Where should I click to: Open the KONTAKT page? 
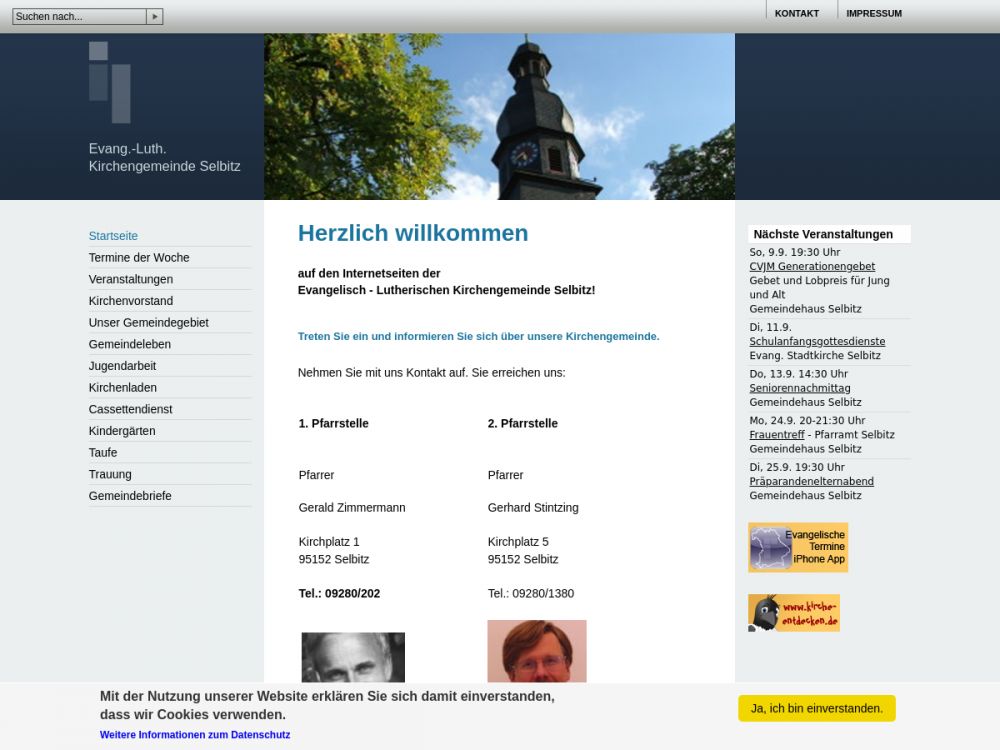796,14
